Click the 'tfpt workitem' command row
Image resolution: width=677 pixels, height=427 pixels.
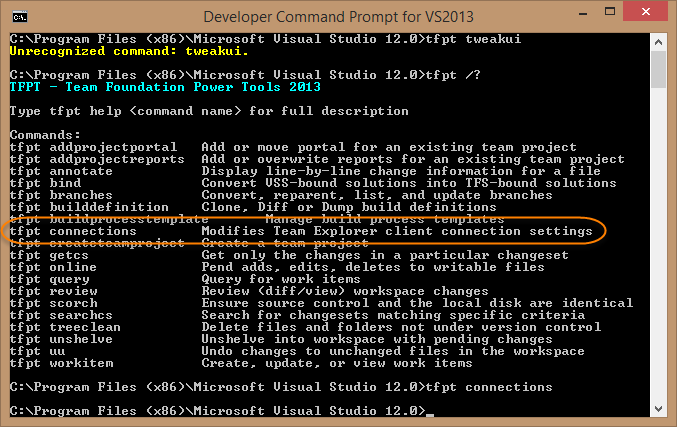[x=241, y=364]
